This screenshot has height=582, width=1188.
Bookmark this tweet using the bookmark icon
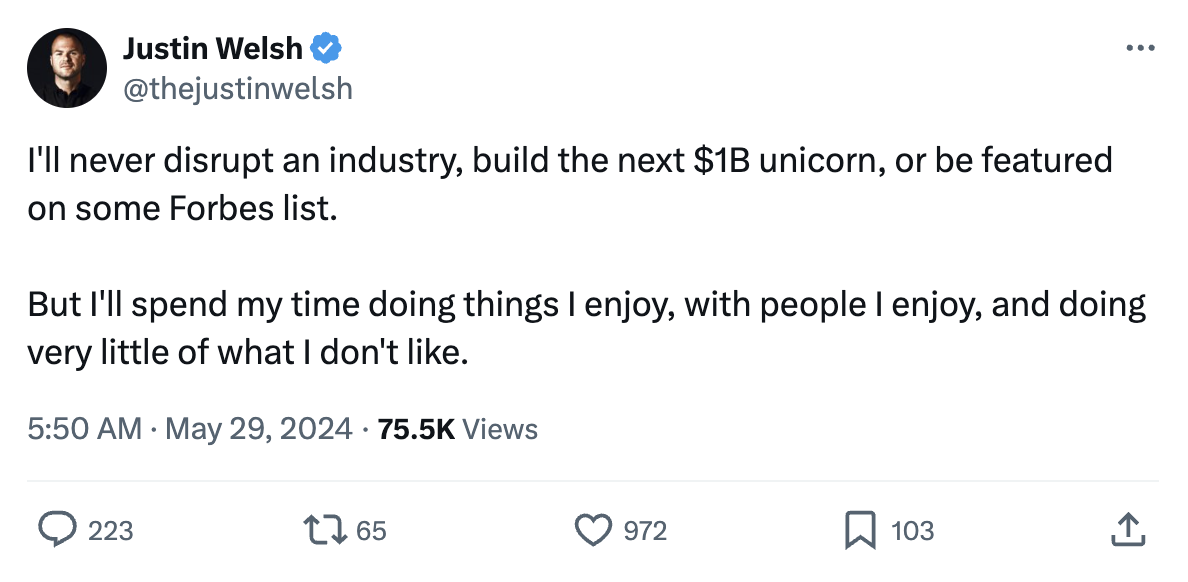point(859,530)
